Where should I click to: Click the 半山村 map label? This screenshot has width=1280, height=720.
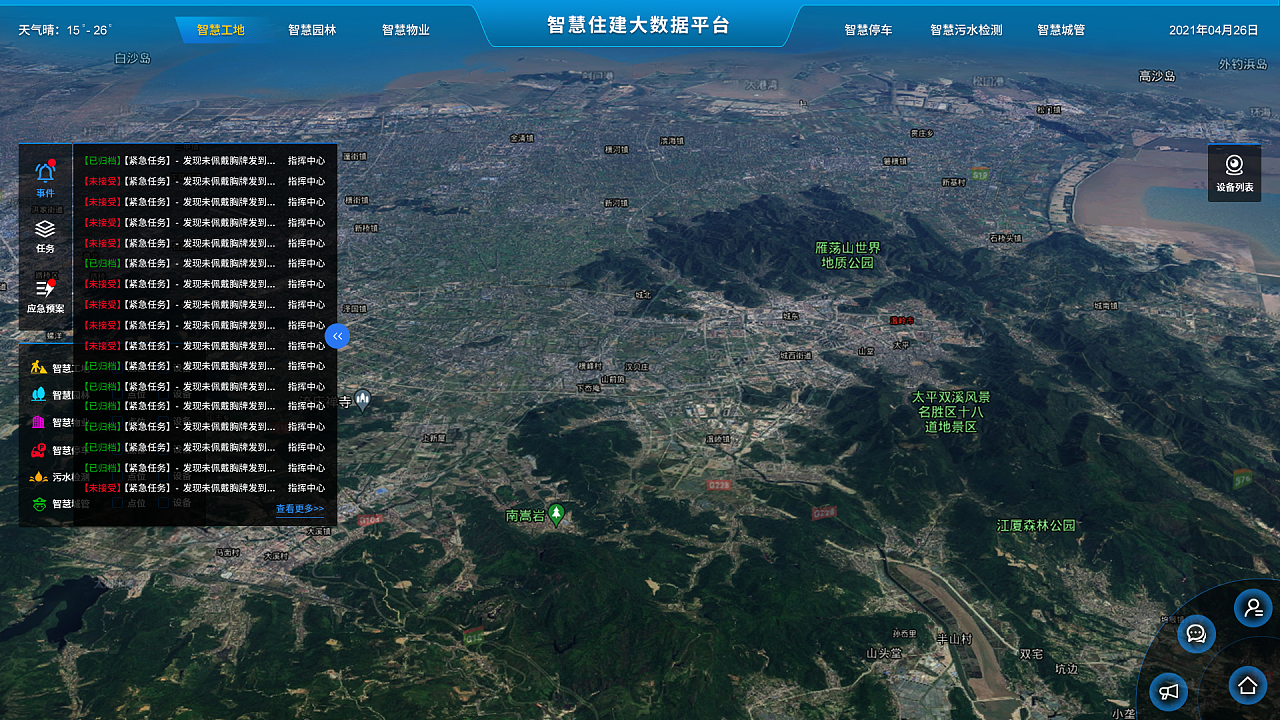(x=954, y=639)
